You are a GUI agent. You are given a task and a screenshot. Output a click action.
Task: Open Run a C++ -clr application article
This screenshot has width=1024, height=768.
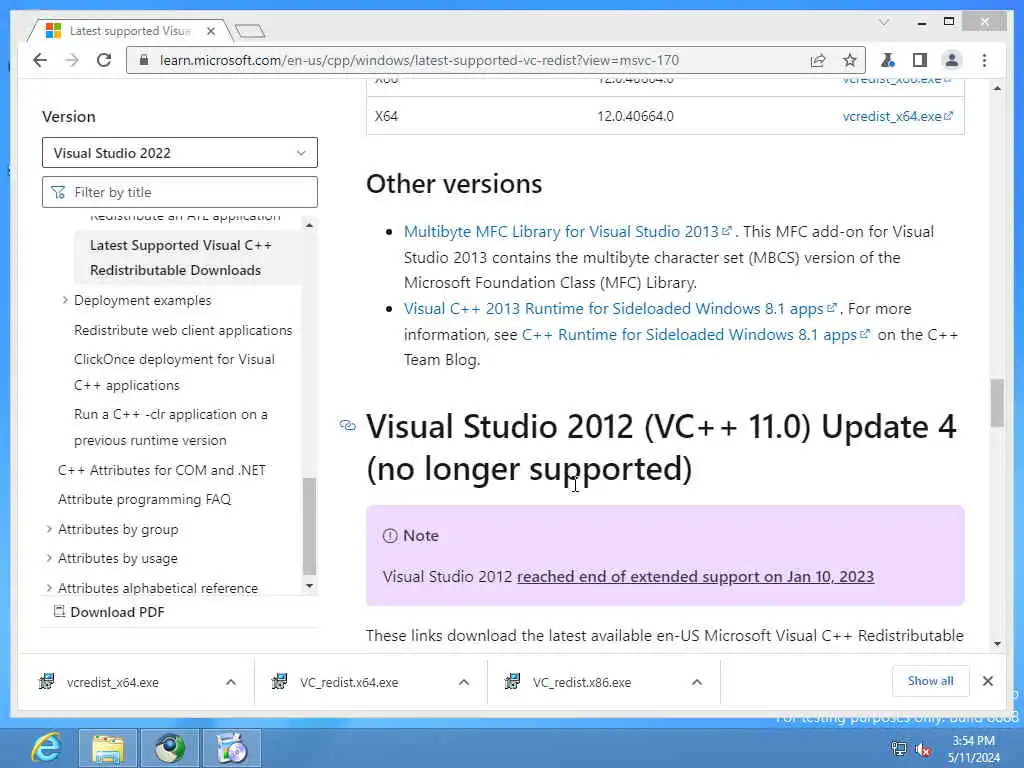[170, 427]
